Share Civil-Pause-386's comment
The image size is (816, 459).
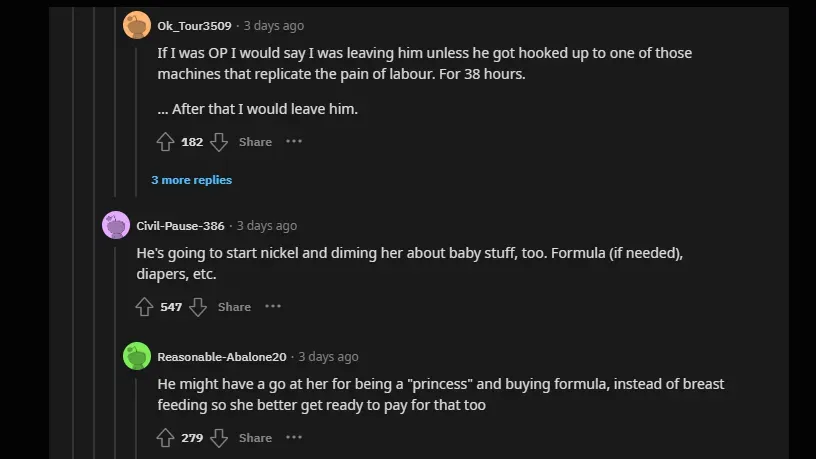pos(234,307)
